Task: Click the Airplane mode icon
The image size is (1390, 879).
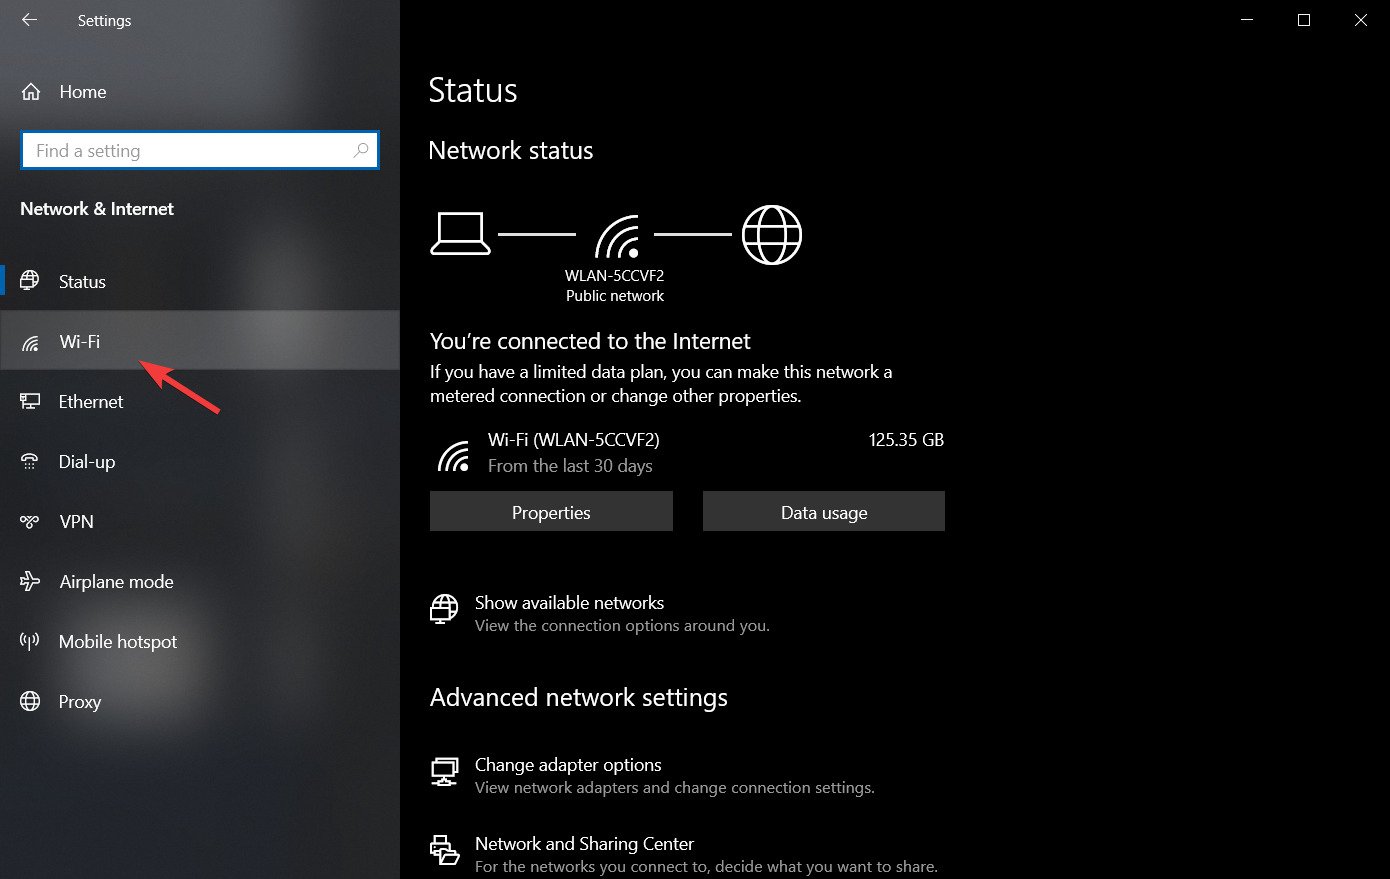Action: click(30, 581)
